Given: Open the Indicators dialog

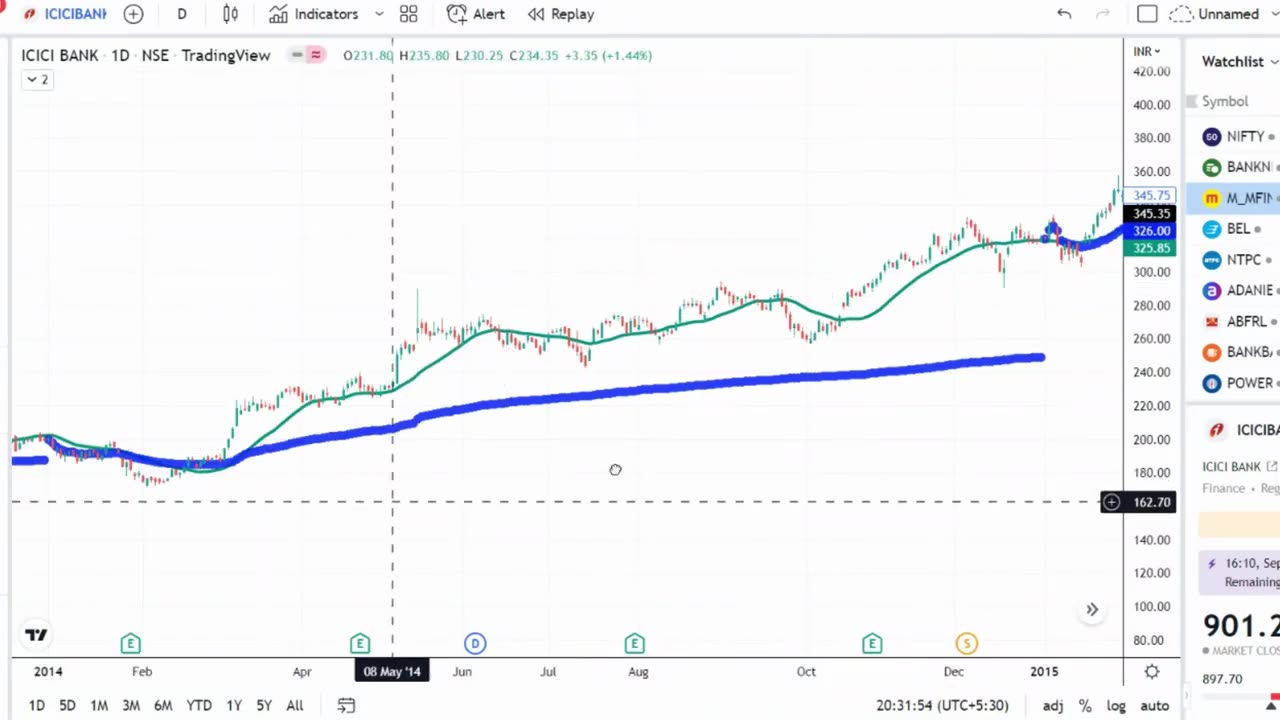Looking at the screenshot, I should tap(313, 14).
